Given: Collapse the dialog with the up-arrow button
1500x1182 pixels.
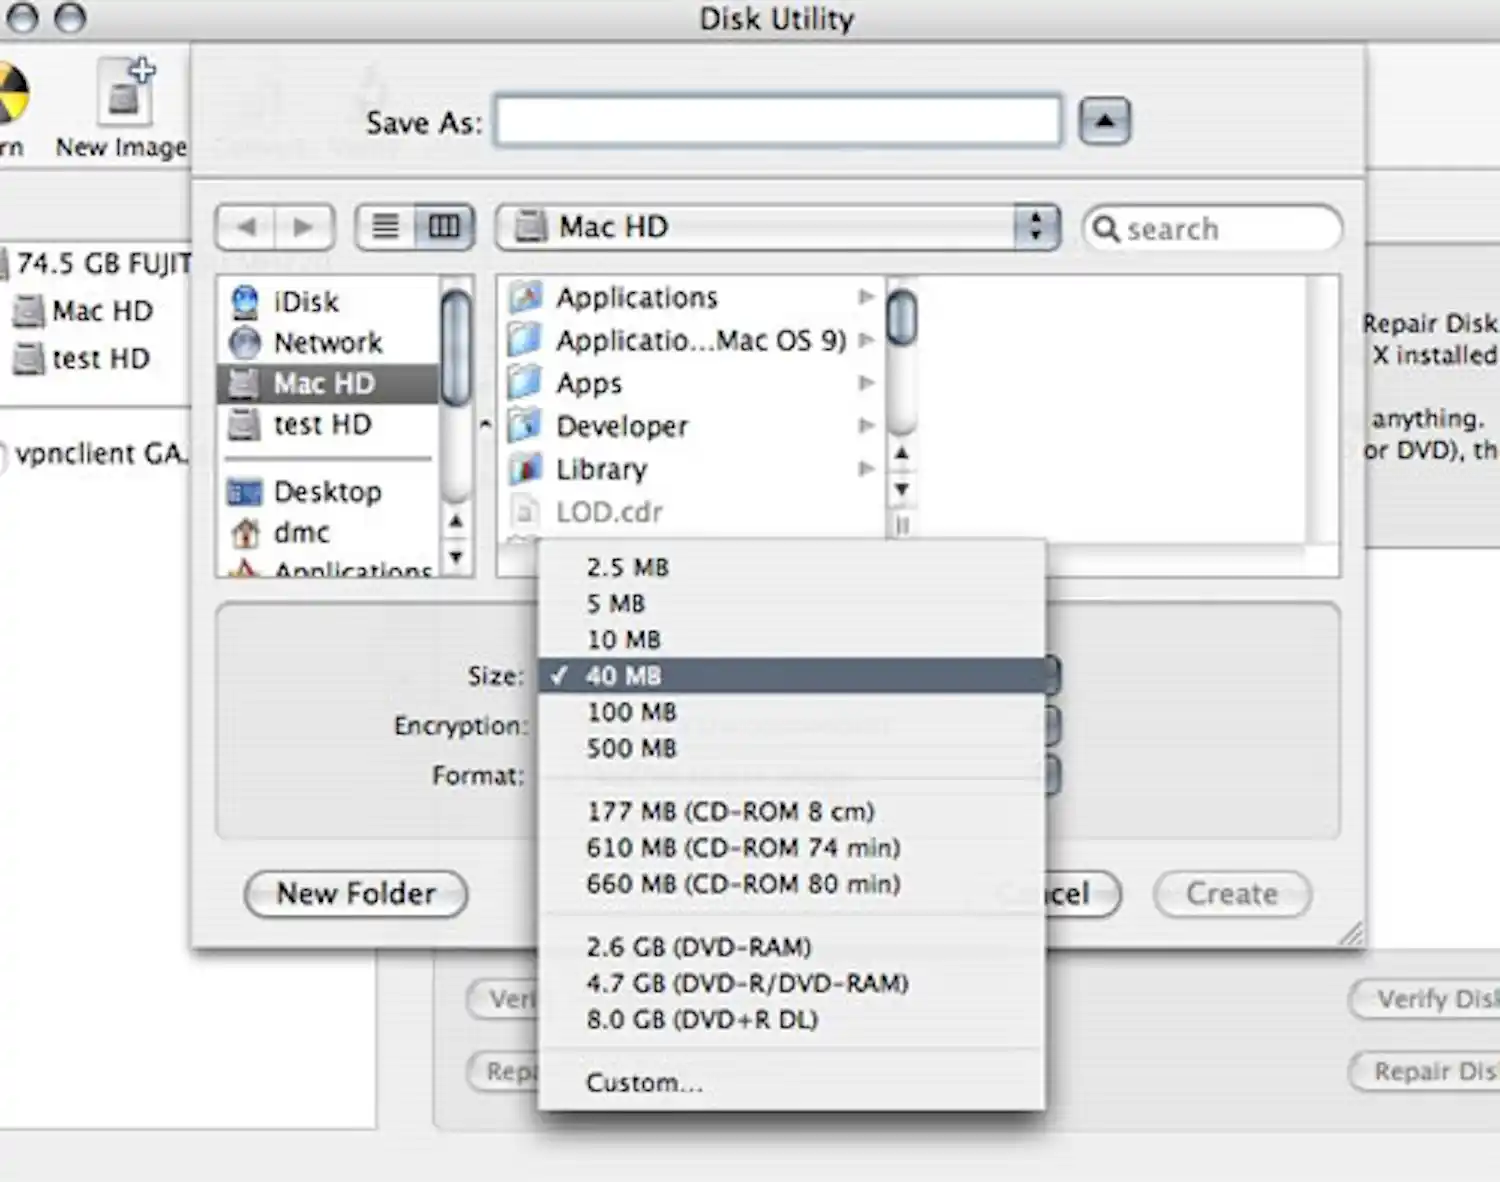Looking at the screenshot, I should pyautogui.click(x=1103, y=119).
